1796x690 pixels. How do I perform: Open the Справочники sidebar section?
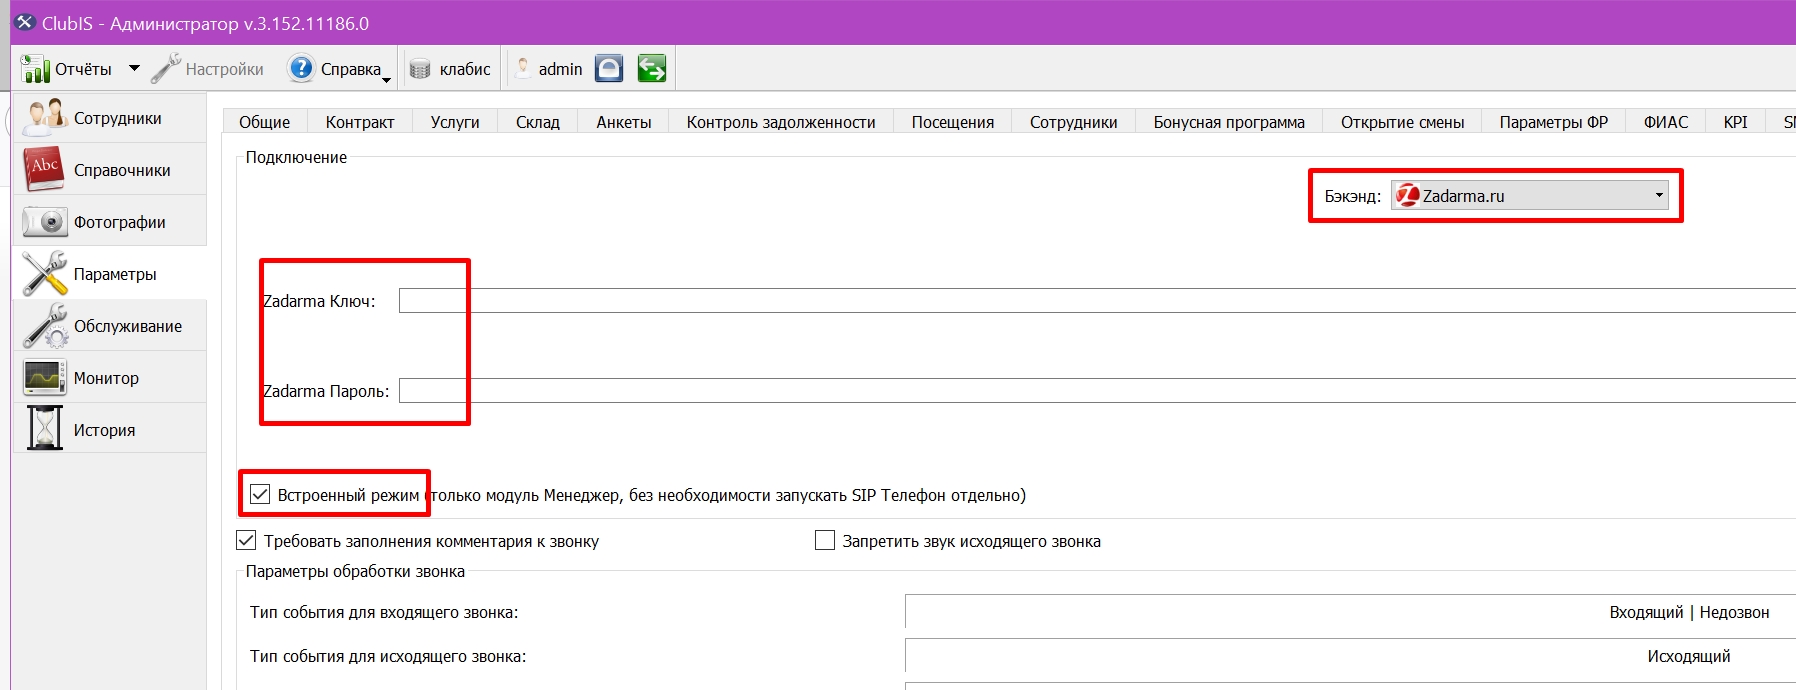pyautogui.click(x=109, y=170)
